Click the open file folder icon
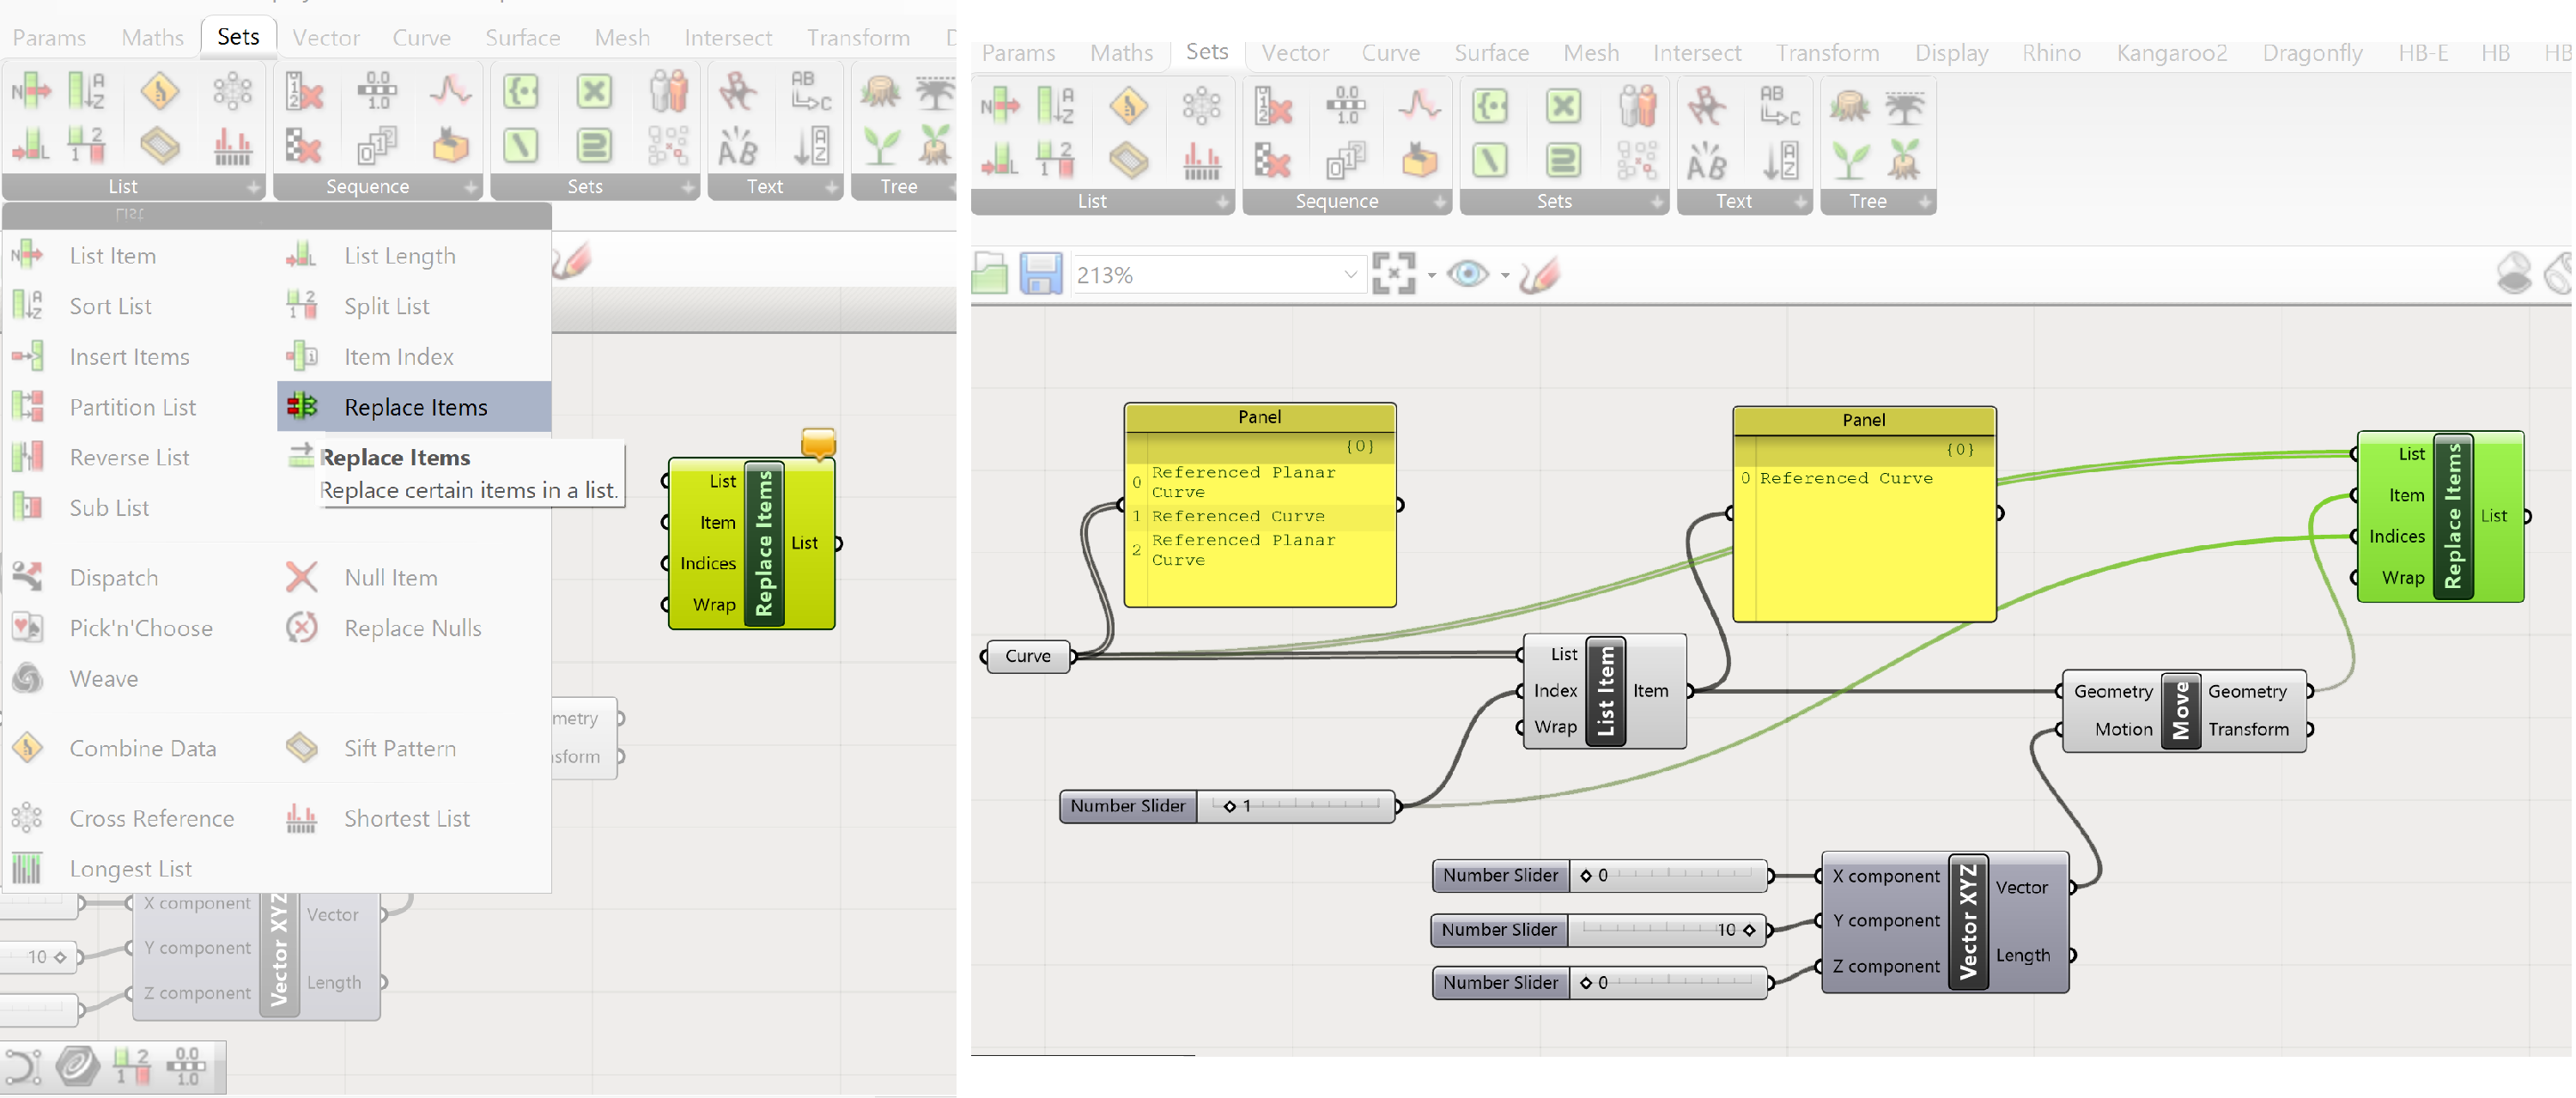This screenshot has height=1098, width=2576. 990,273
